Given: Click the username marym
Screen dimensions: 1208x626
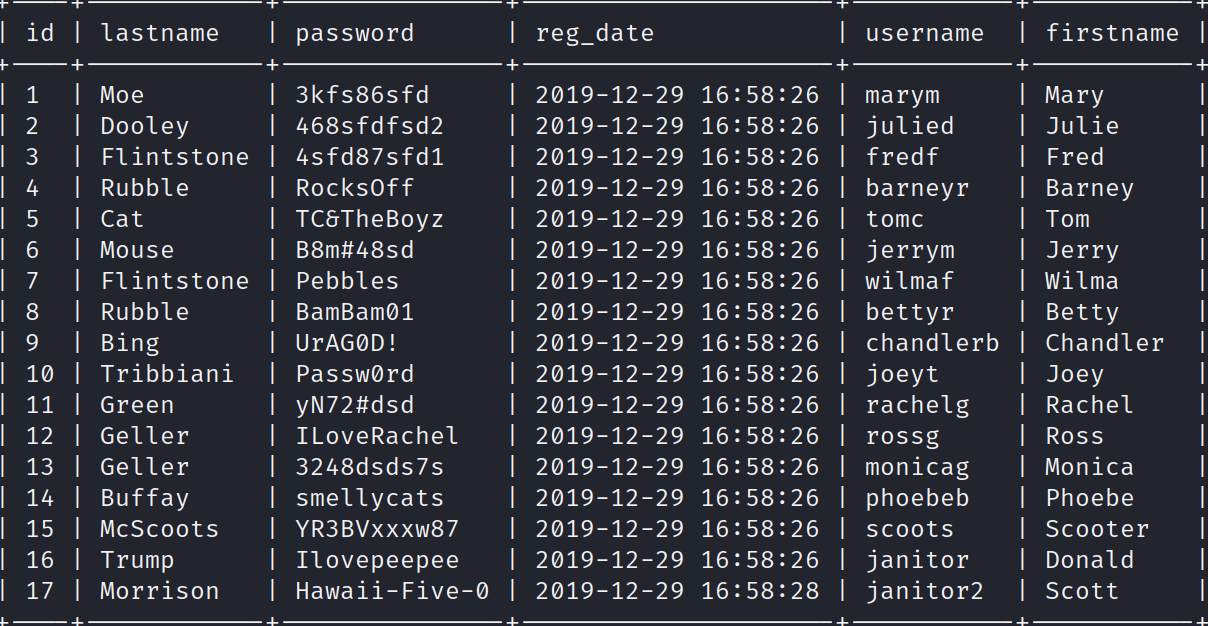Looking at the screenshot, I should tap(902, 95).
